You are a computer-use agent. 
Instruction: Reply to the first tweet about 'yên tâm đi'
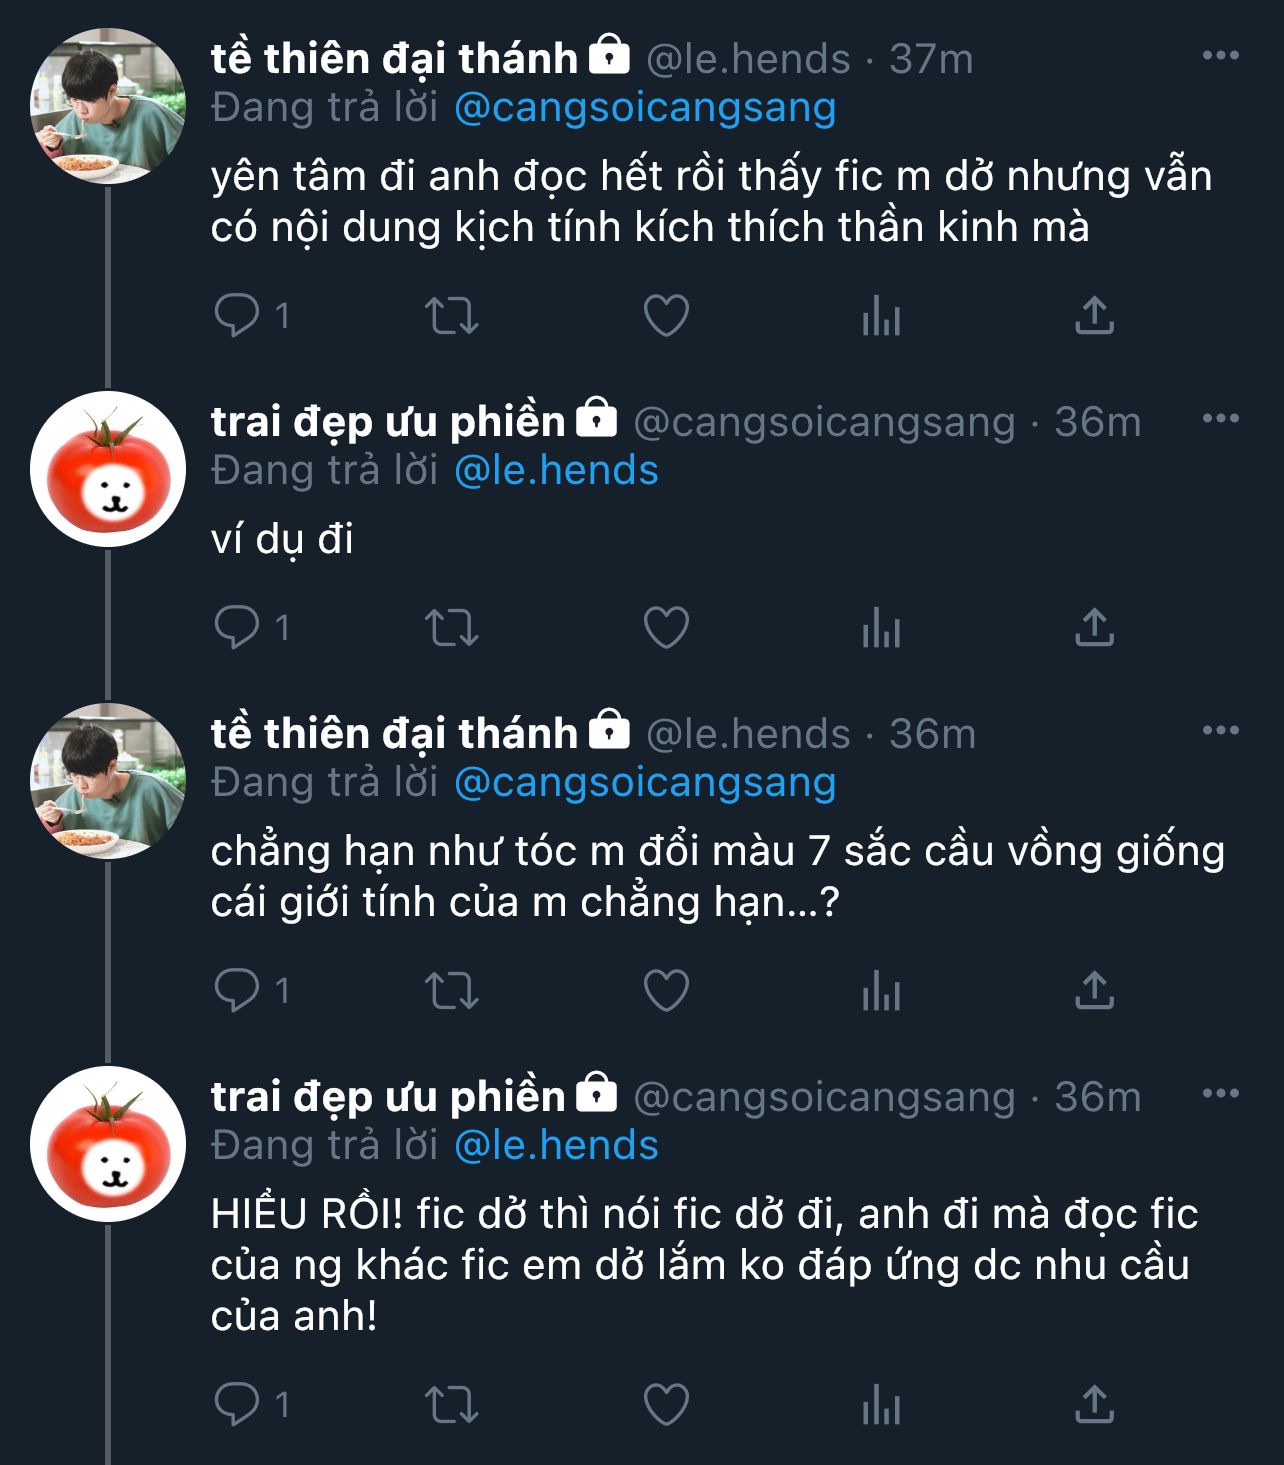[238, 316]
